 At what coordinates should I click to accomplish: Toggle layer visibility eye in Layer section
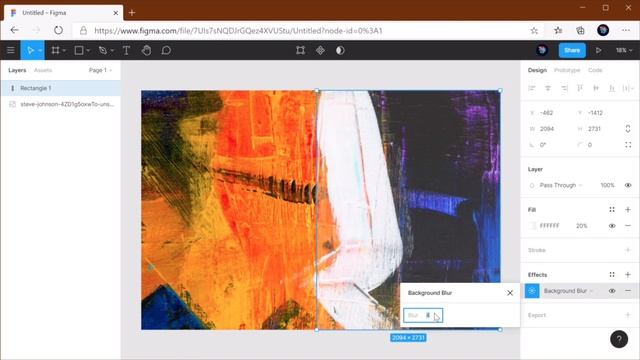[x=628, y=185]
